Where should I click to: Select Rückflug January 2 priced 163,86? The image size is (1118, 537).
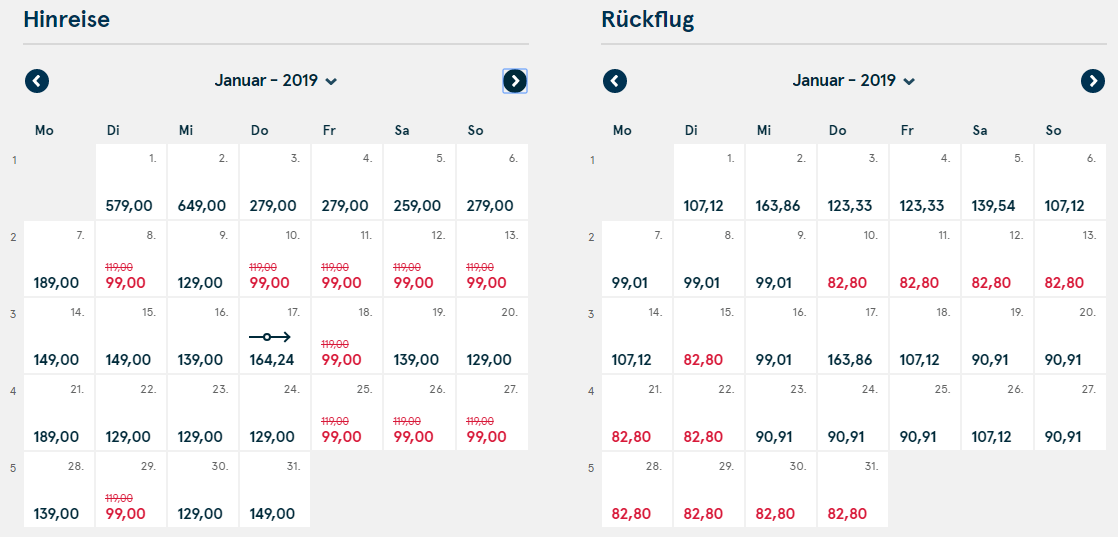coord(781,181)
